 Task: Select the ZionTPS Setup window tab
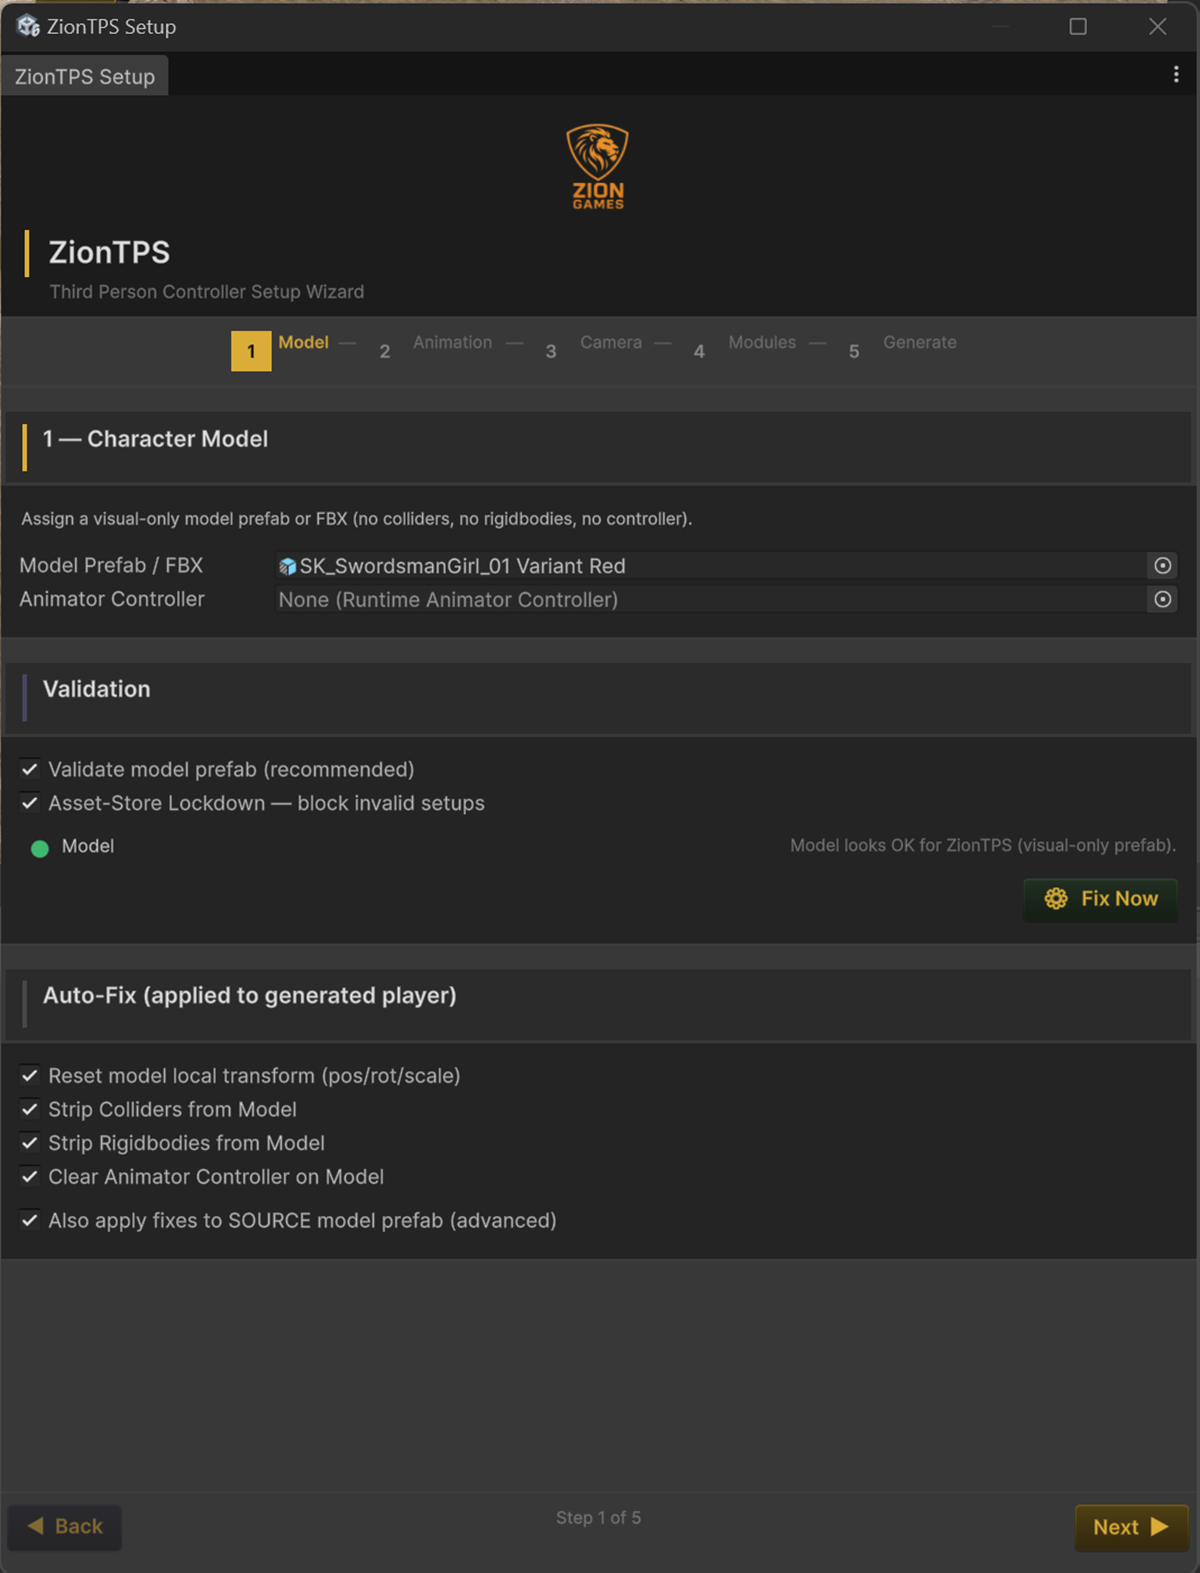click(x=85, y=77)
